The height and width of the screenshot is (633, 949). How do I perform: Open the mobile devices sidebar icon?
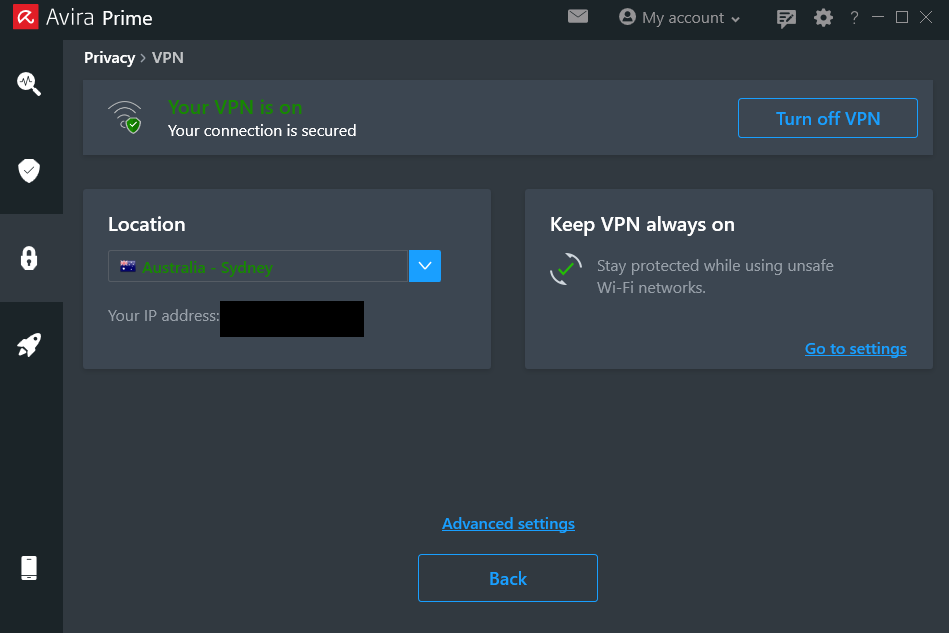point(29,568)
